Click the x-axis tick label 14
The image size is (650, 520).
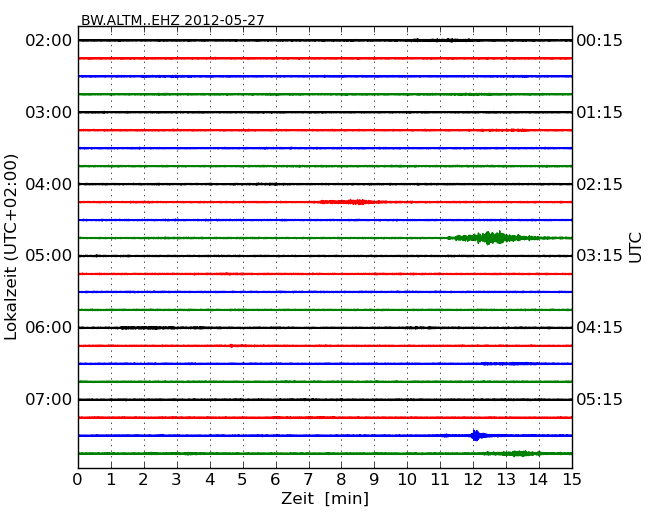pos(539,479)
